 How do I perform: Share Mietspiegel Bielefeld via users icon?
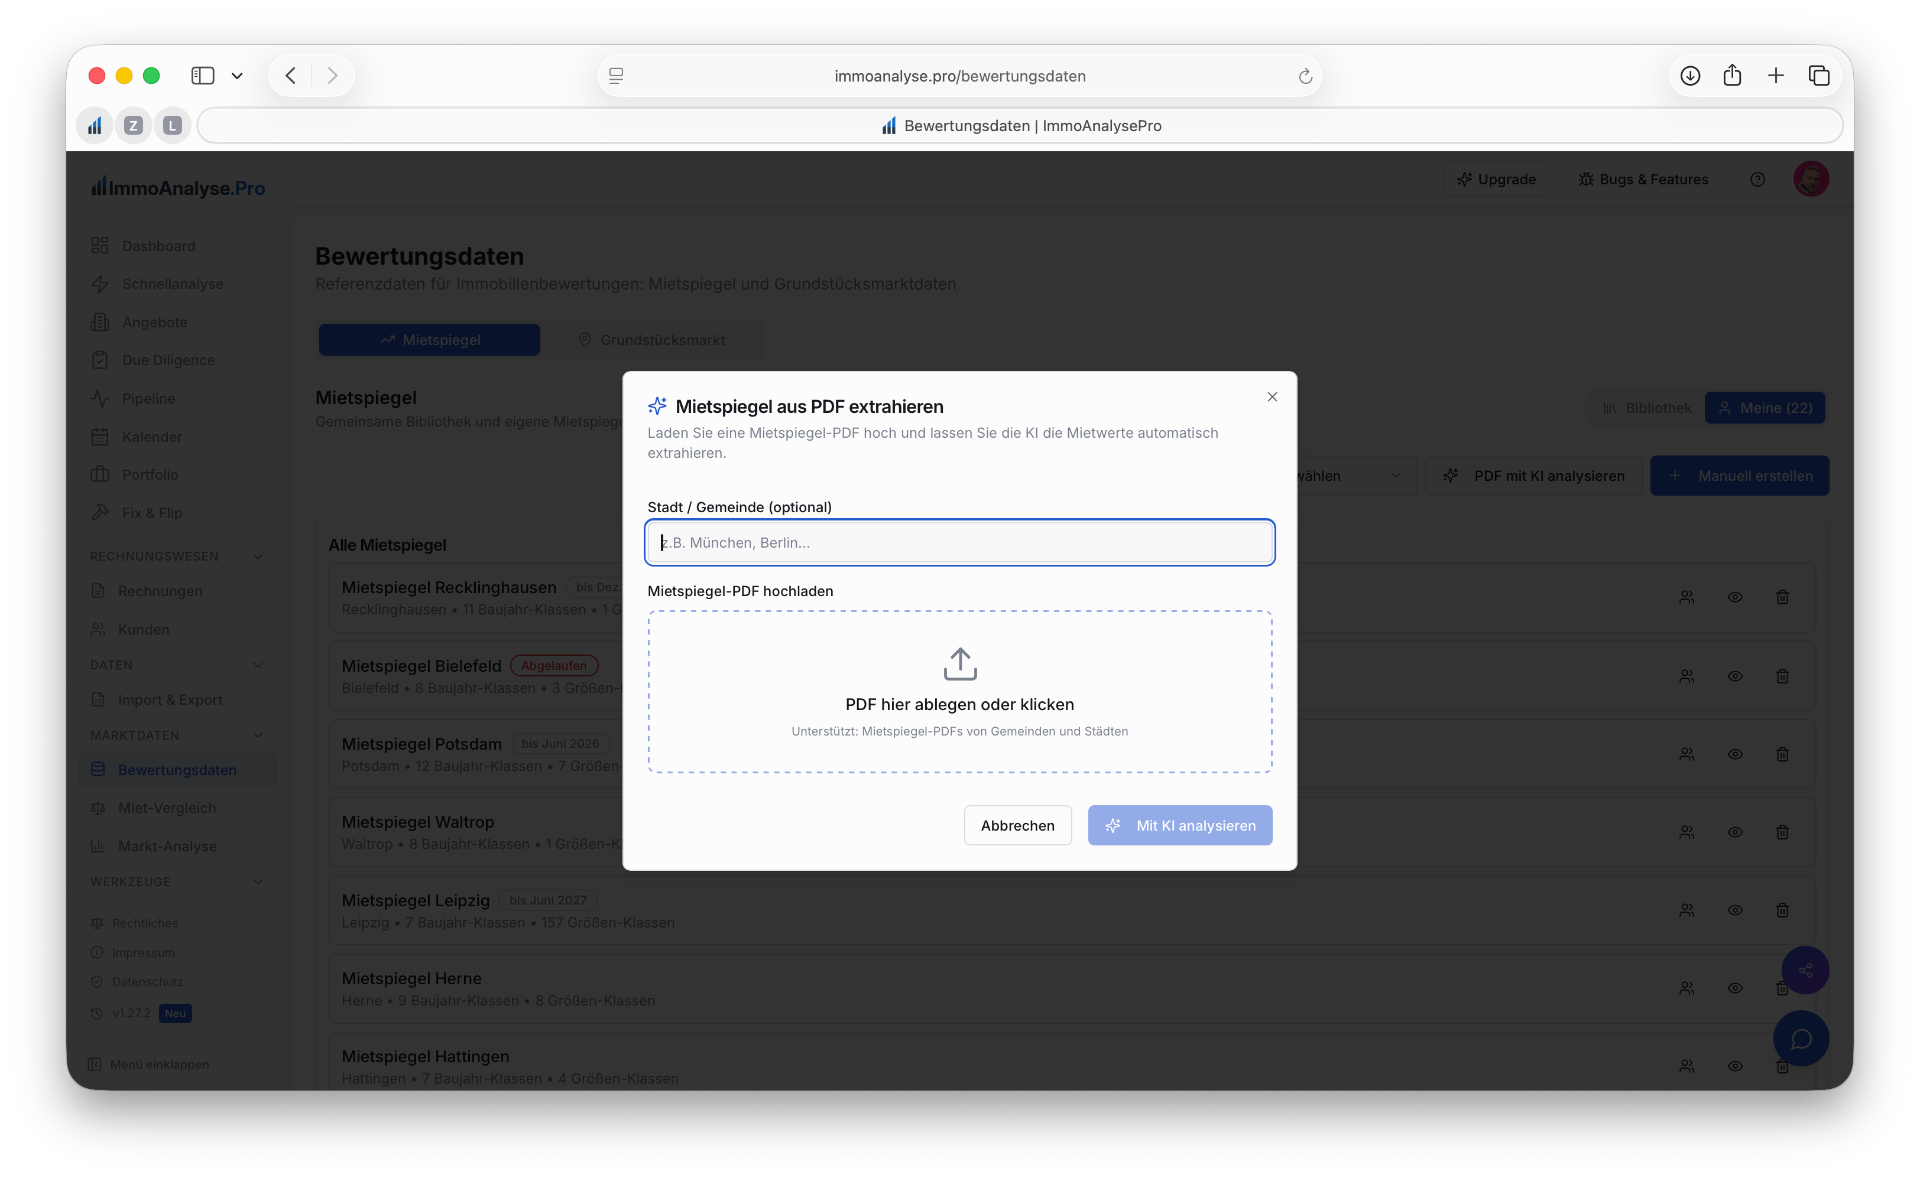(x=1687, y=676)
